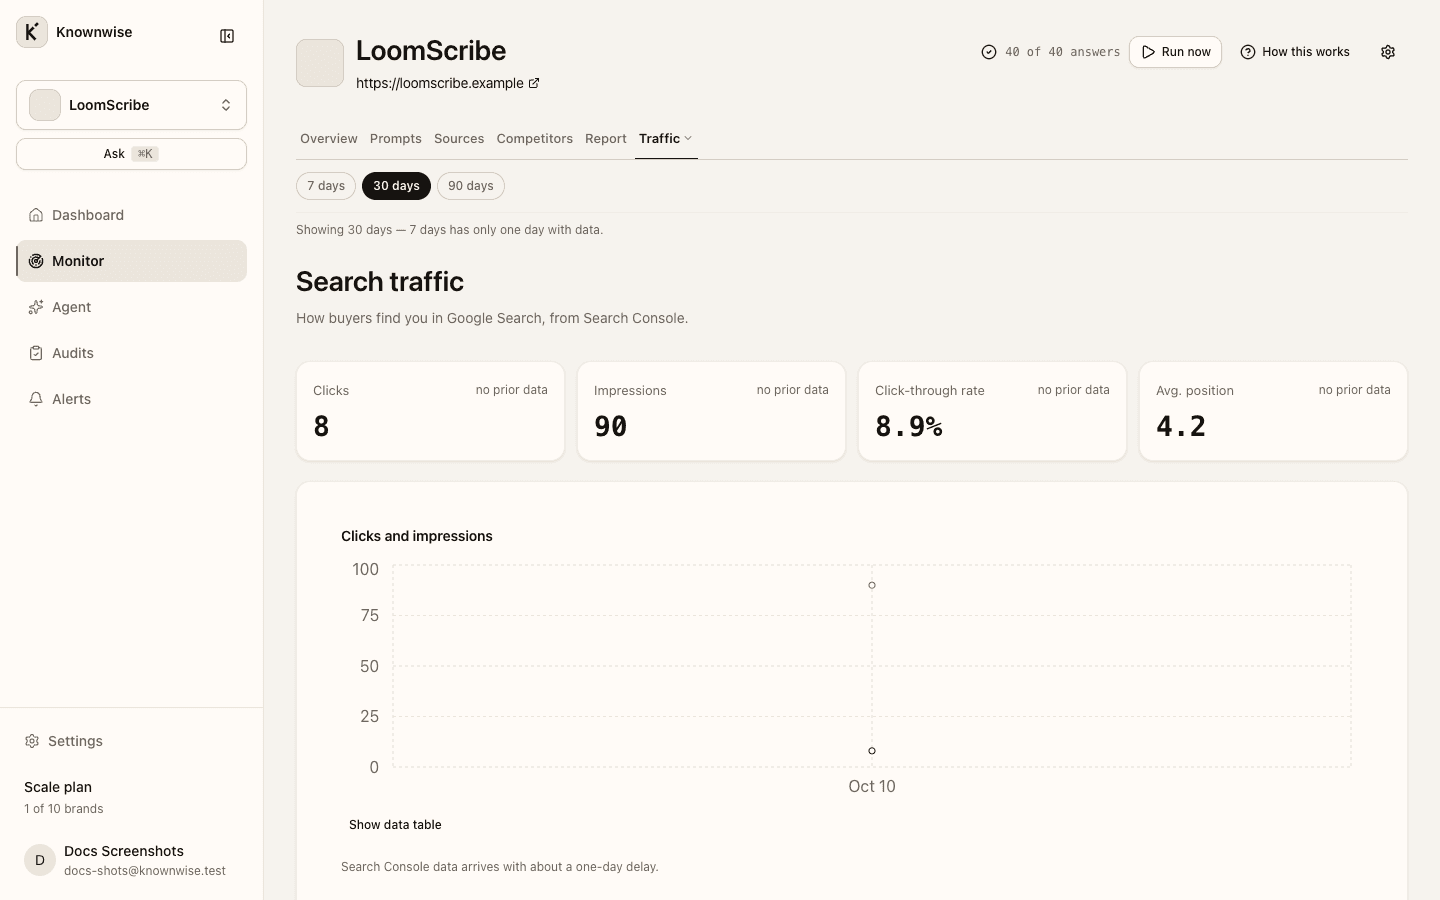The width and height of the screenshot is (1440, 900).
Task: Click the 40 of 40 answers status
Action: tap(1050, 52)
